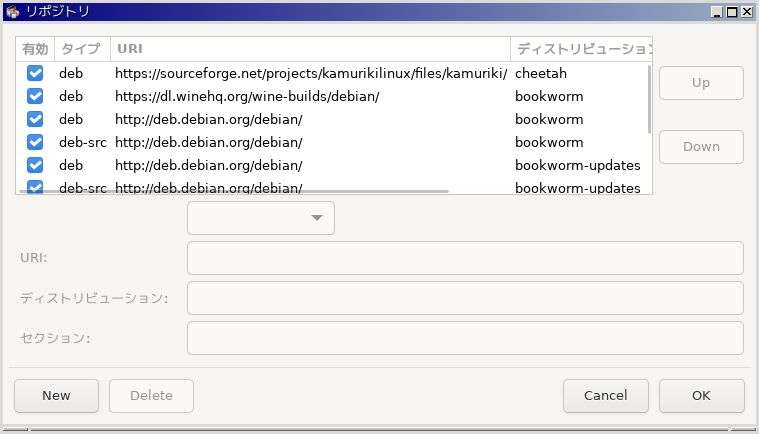Uncheck the kamurikilinux cheetah repository checkbox
Viewport: 759px width, 434px height.
pos(35,73)
